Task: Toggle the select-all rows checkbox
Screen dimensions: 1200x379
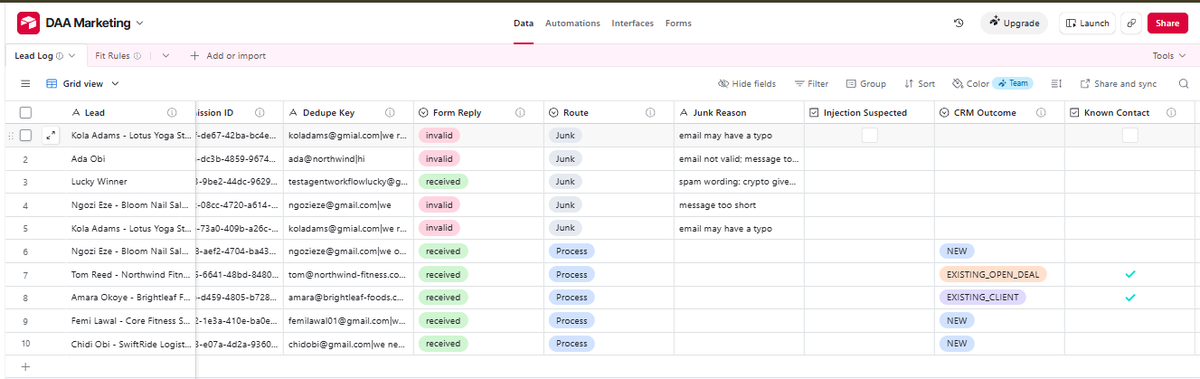Action: 25,112
